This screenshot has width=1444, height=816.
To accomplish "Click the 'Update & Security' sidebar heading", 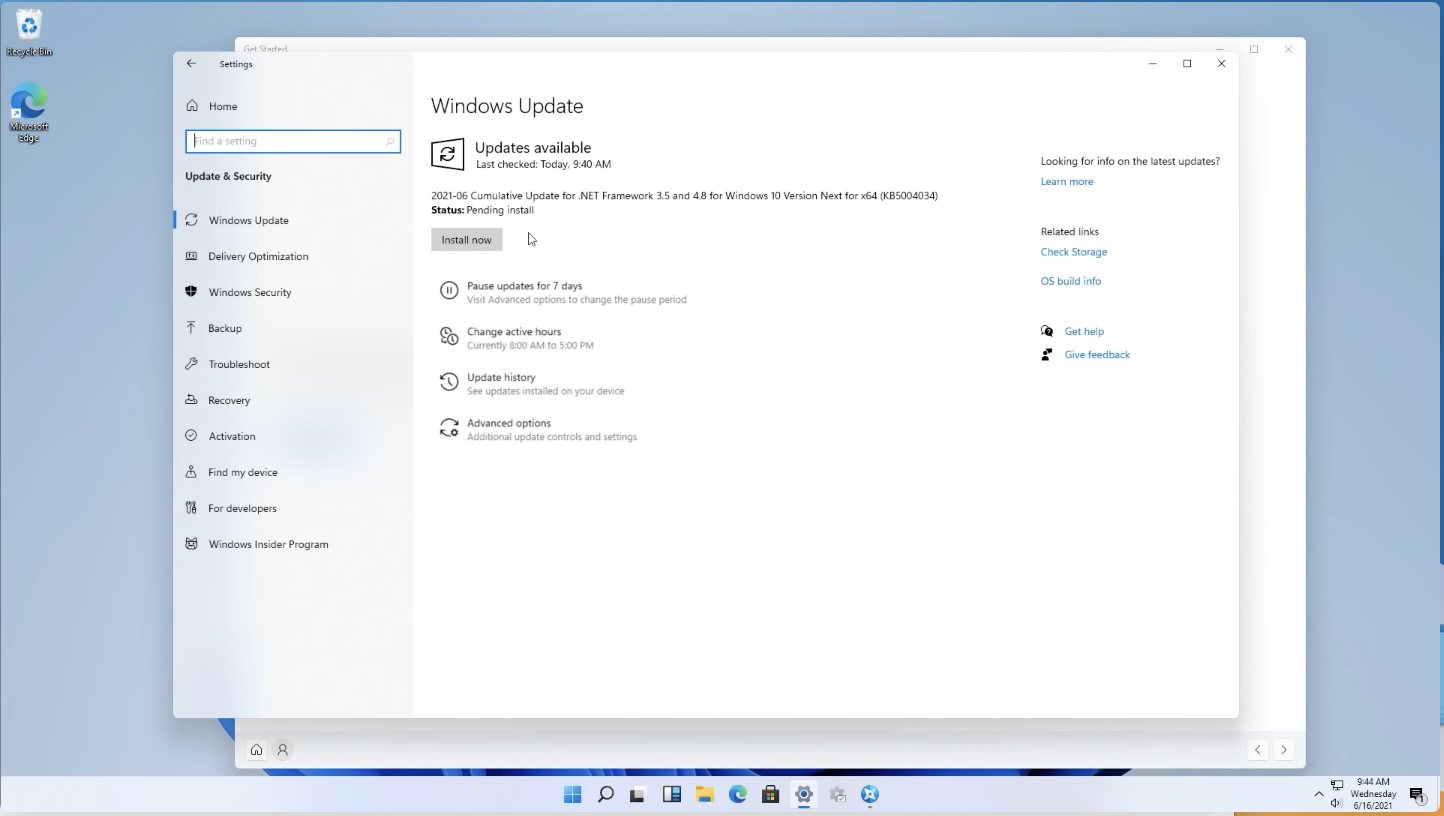I will pos(228,176).
